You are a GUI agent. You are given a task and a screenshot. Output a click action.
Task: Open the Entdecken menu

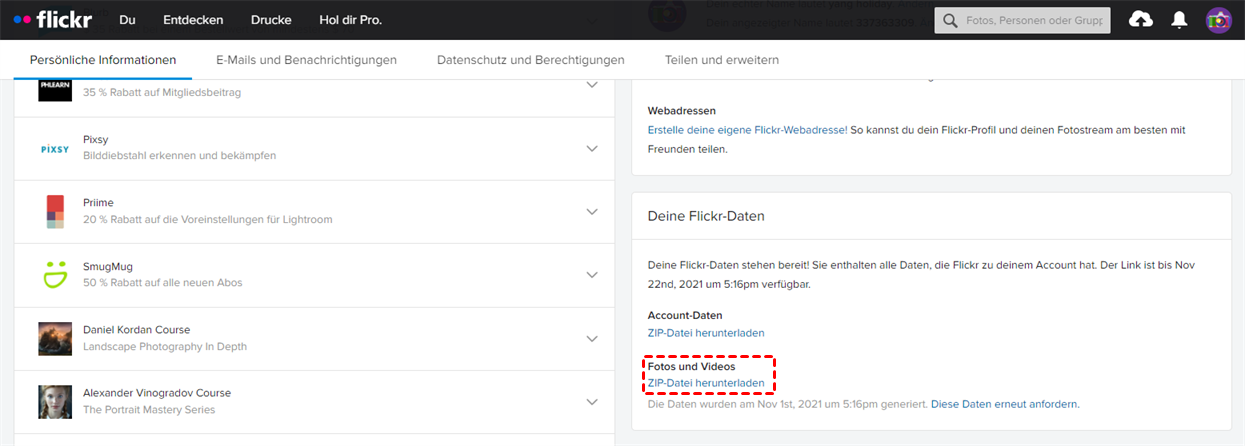(193, 20)
